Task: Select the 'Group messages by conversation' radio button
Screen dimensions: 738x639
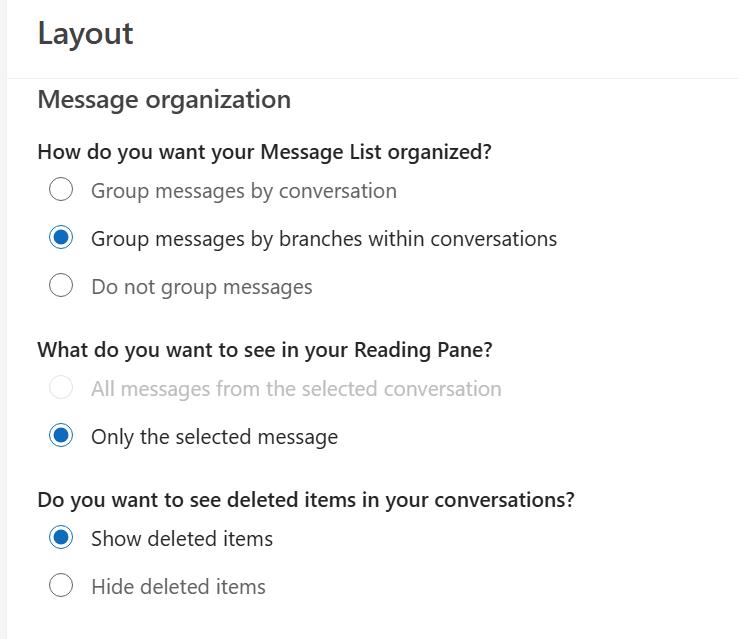Action: coord(61,189)
